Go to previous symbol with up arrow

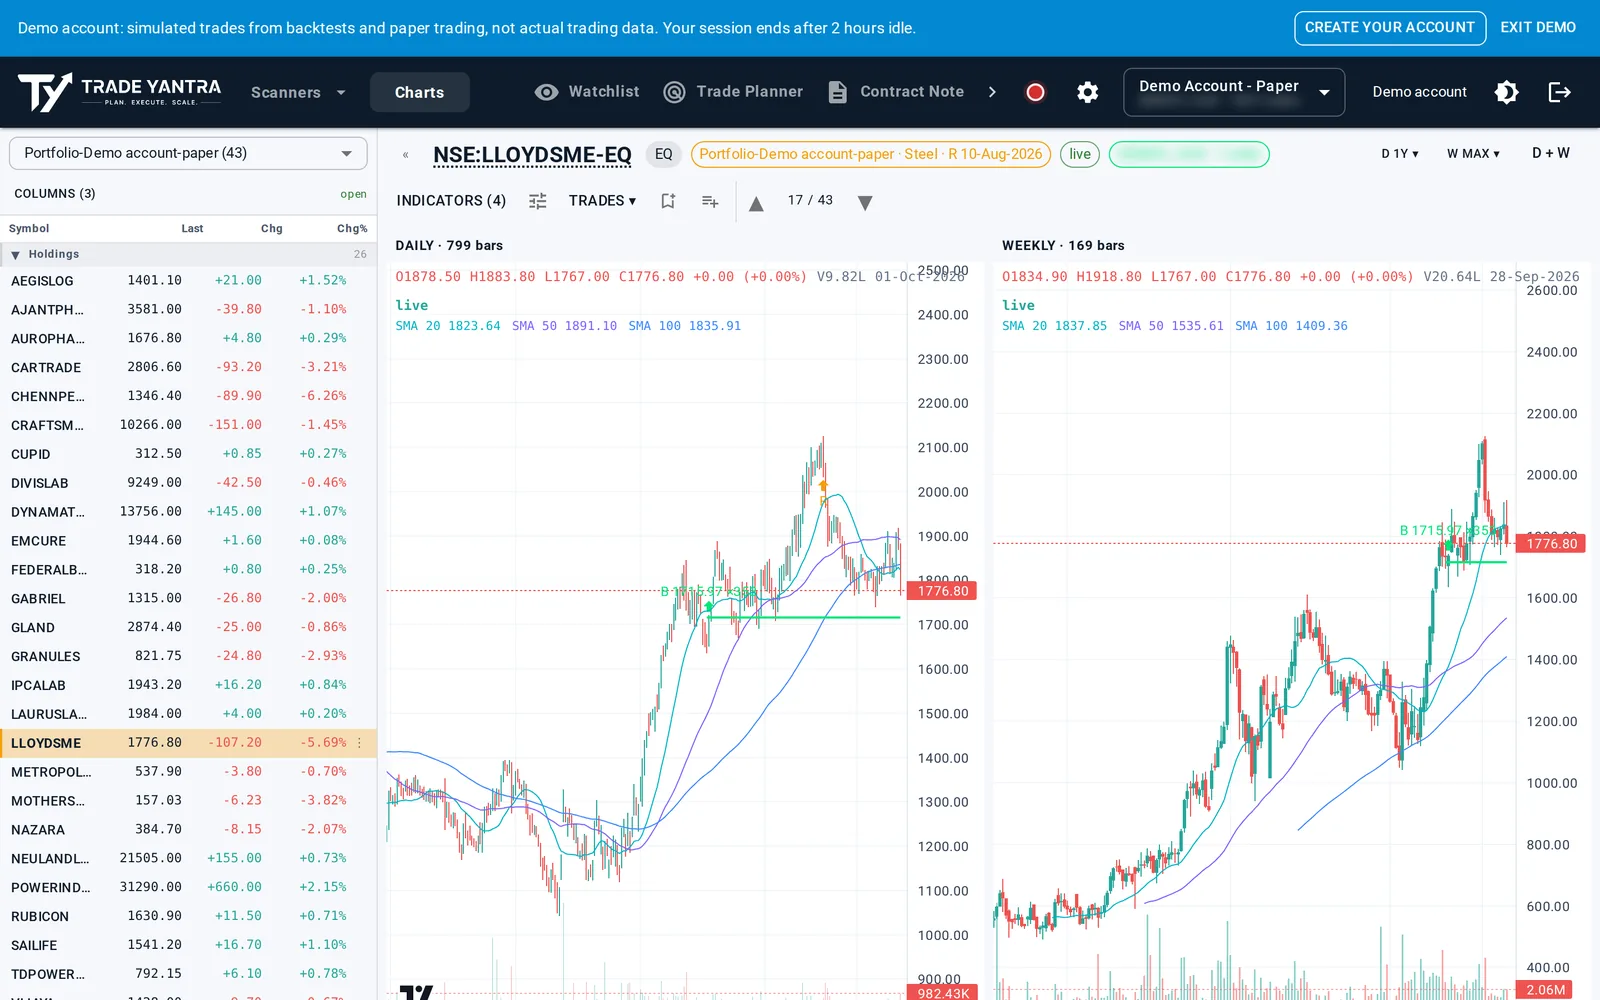click(x=756, y=203)
